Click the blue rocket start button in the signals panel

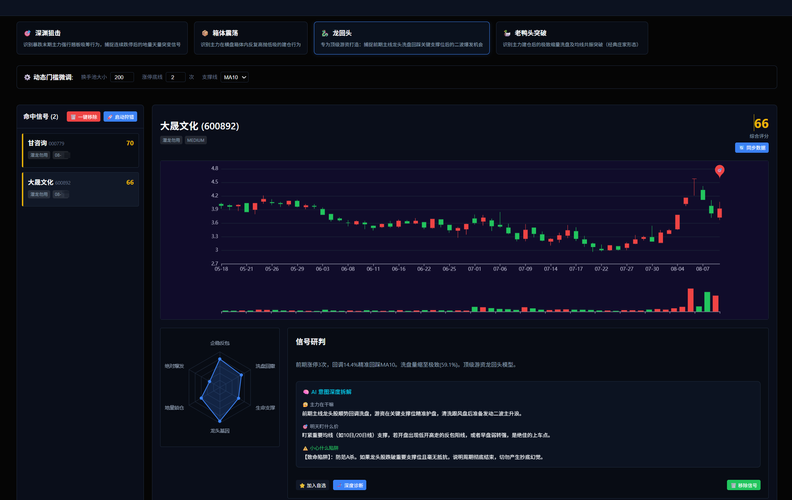[120, 117]
